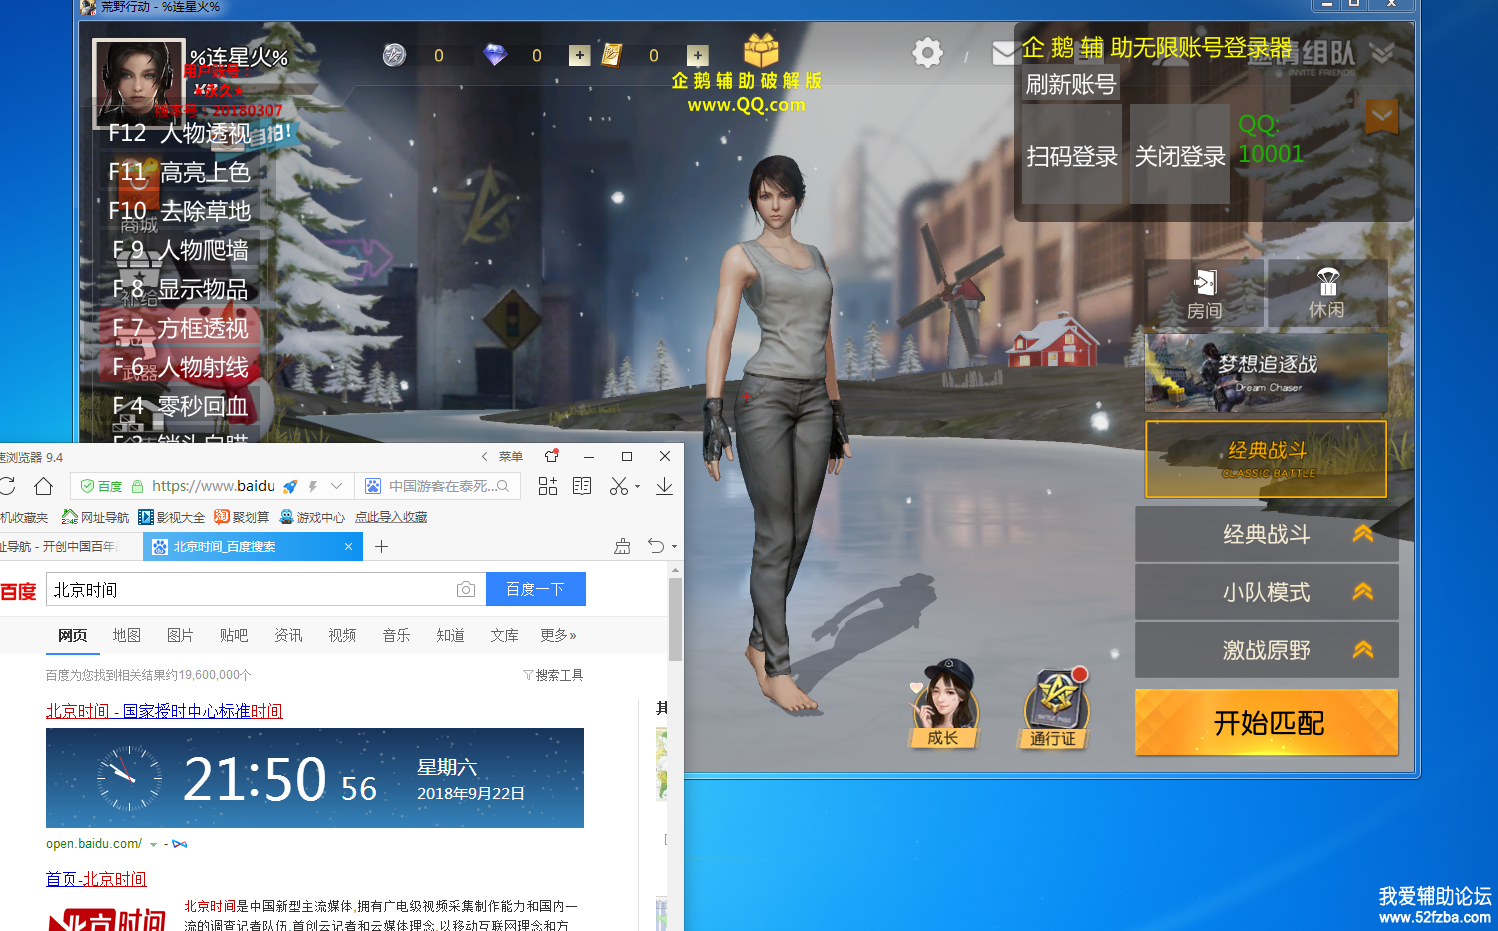Expand the 激战原野 map selector
This screenshot has width=1498, height=931.
[1266, 650]
